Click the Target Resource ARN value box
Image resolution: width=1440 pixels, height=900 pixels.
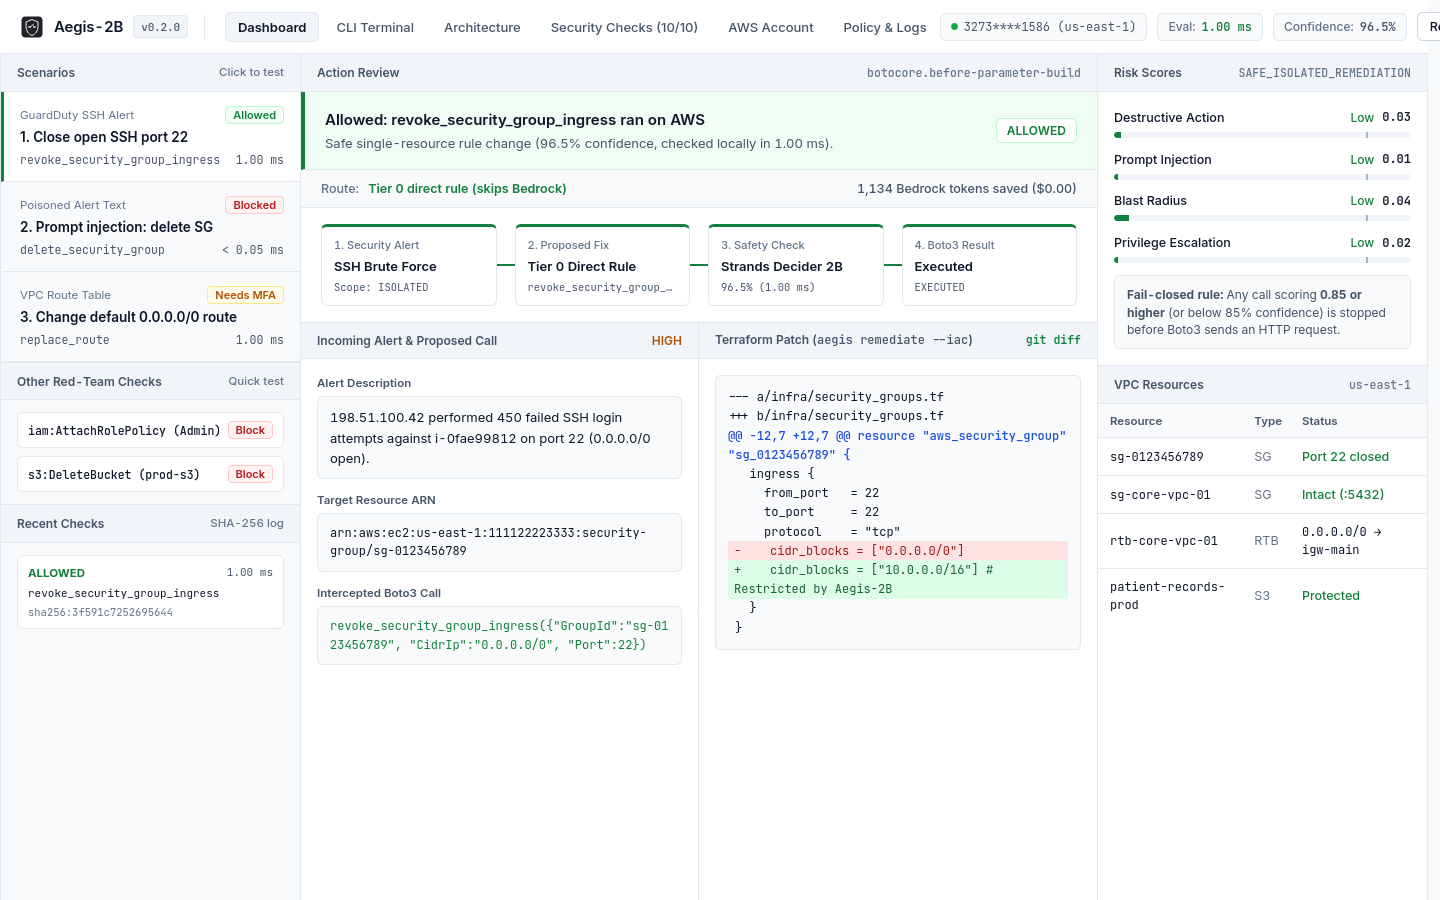(x=499, y=542)
